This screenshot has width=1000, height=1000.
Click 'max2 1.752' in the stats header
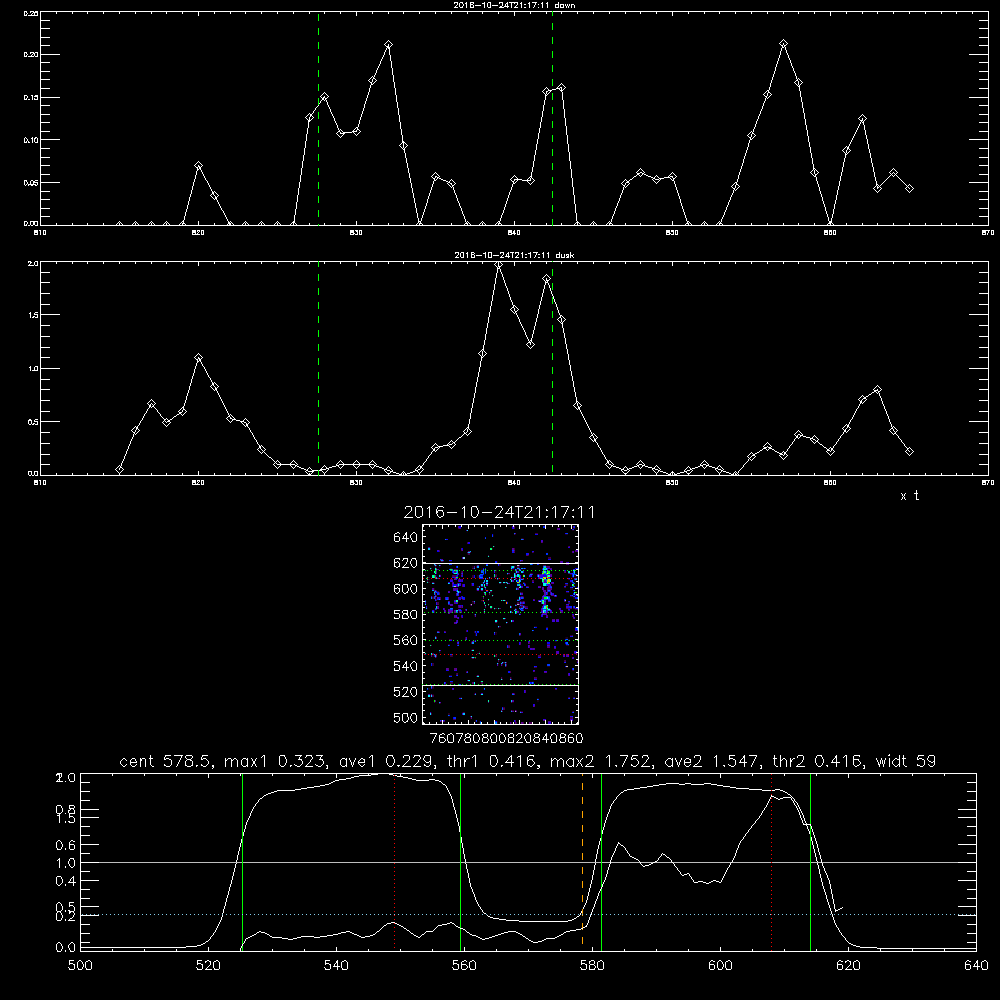coord(600,761)
